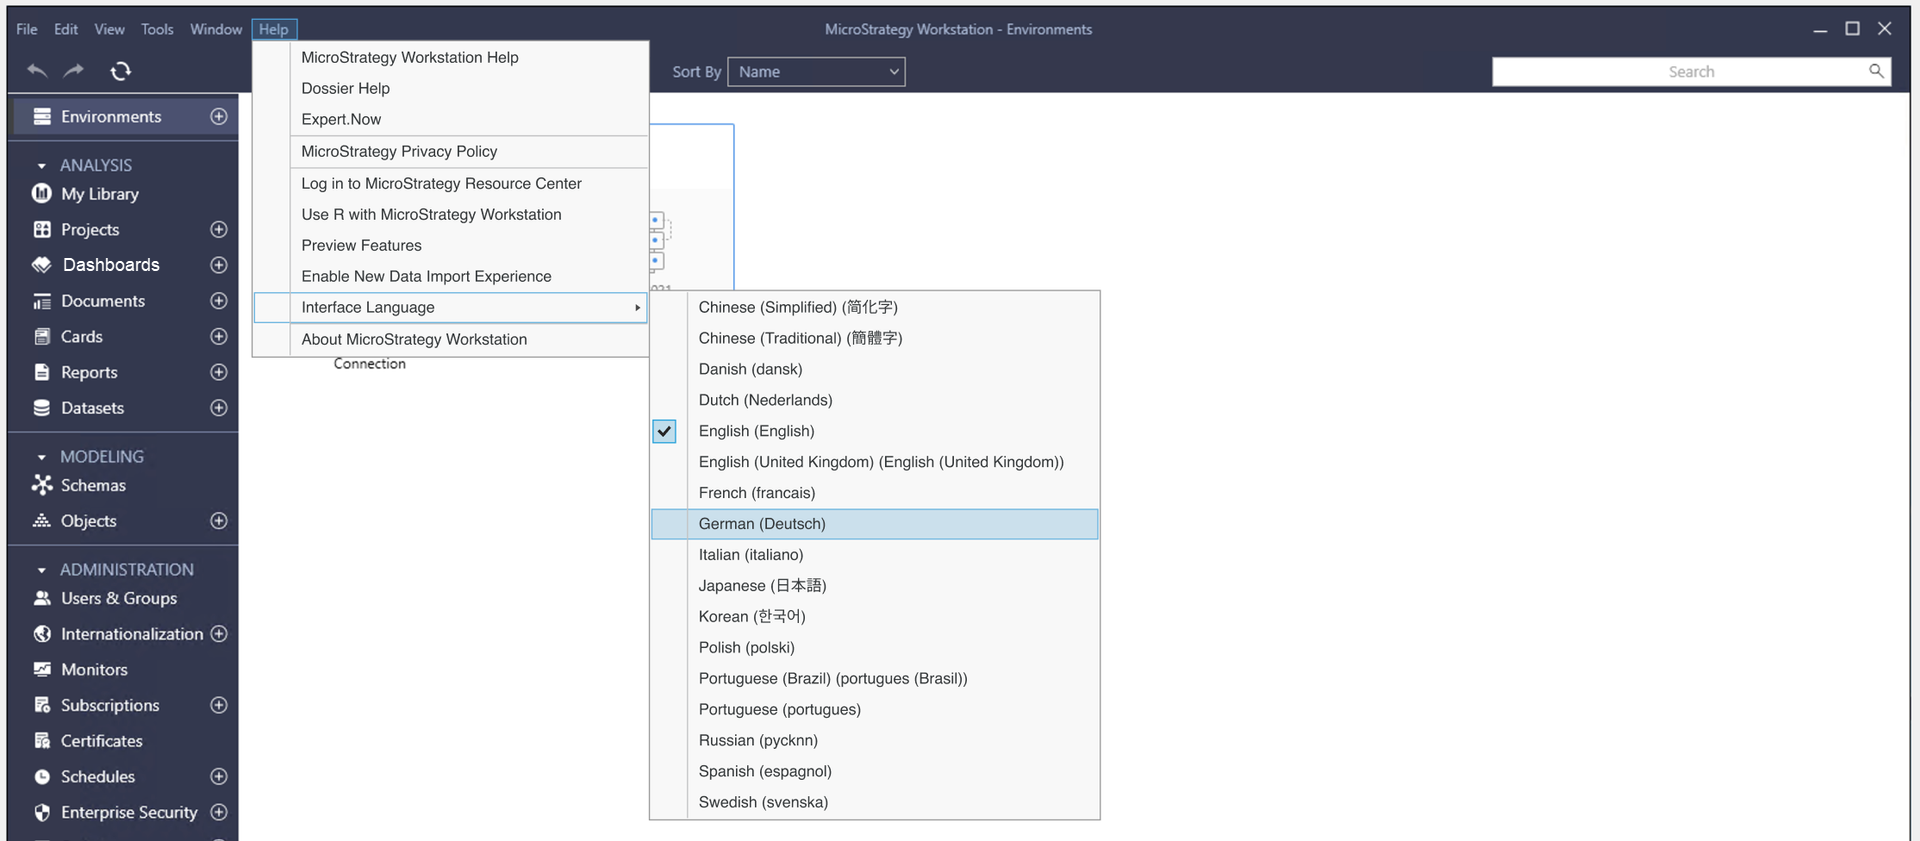The height and width of the screenshot is (841, 1920).
Task: Click MicroStrategy Privacy Policy entry
Action: [399, 152]
